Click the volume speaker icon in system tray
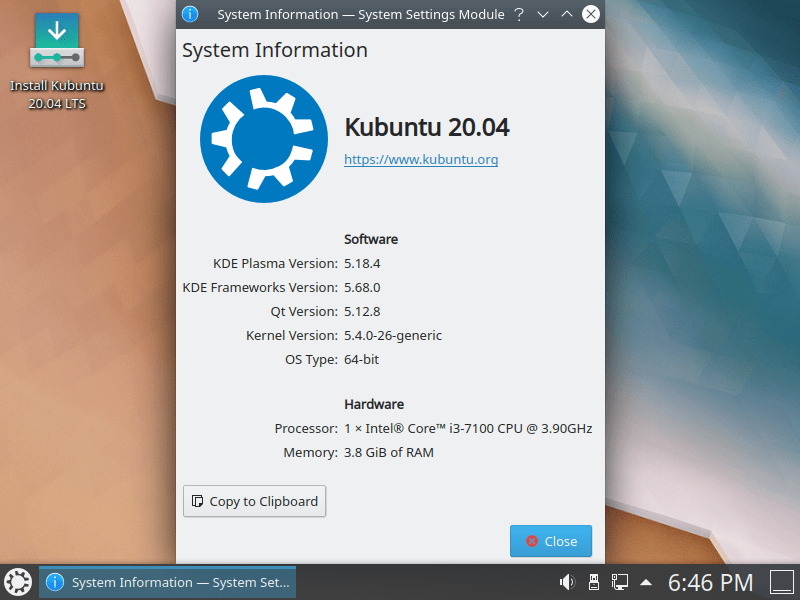Image resolution: width=800 pixels, height=600 pixels. [567, 582]
